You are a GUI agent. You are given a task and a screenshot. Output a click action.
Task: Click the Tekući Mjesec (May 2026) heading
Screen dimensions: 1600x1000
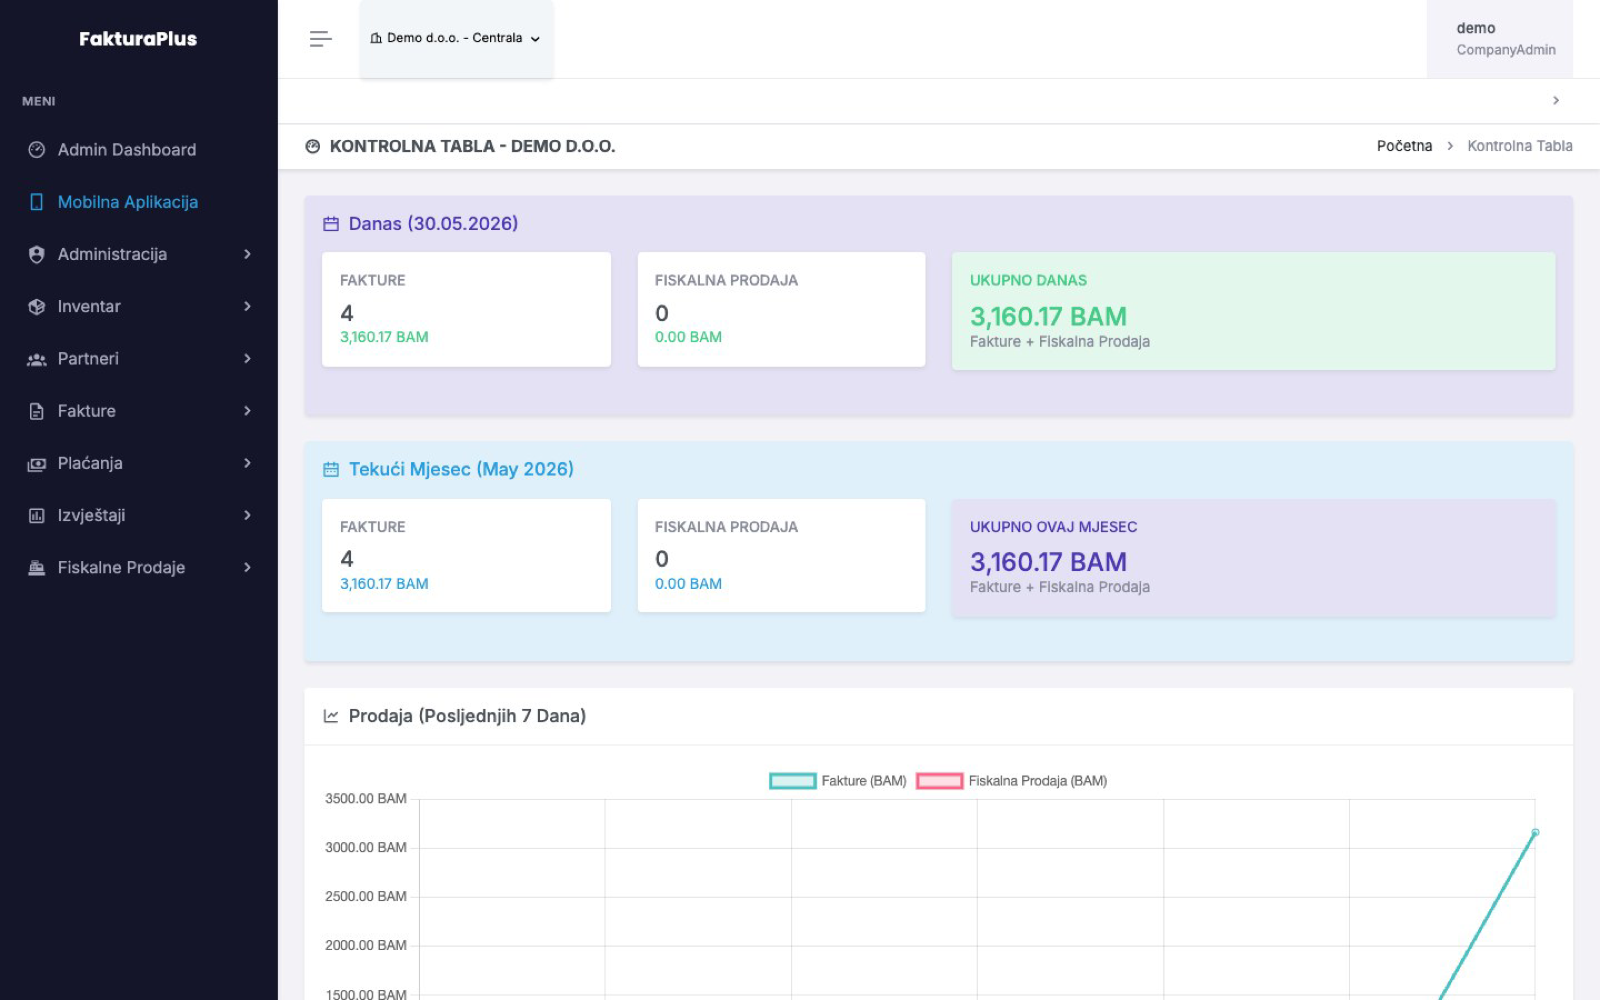click(461, 470)
